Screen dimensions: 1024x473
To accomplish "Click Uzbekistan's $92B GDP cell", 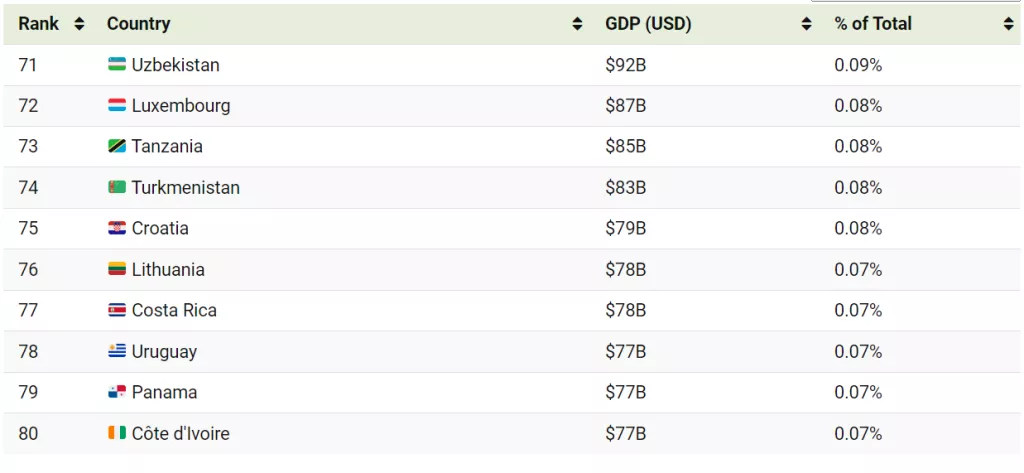I will 626,65.
